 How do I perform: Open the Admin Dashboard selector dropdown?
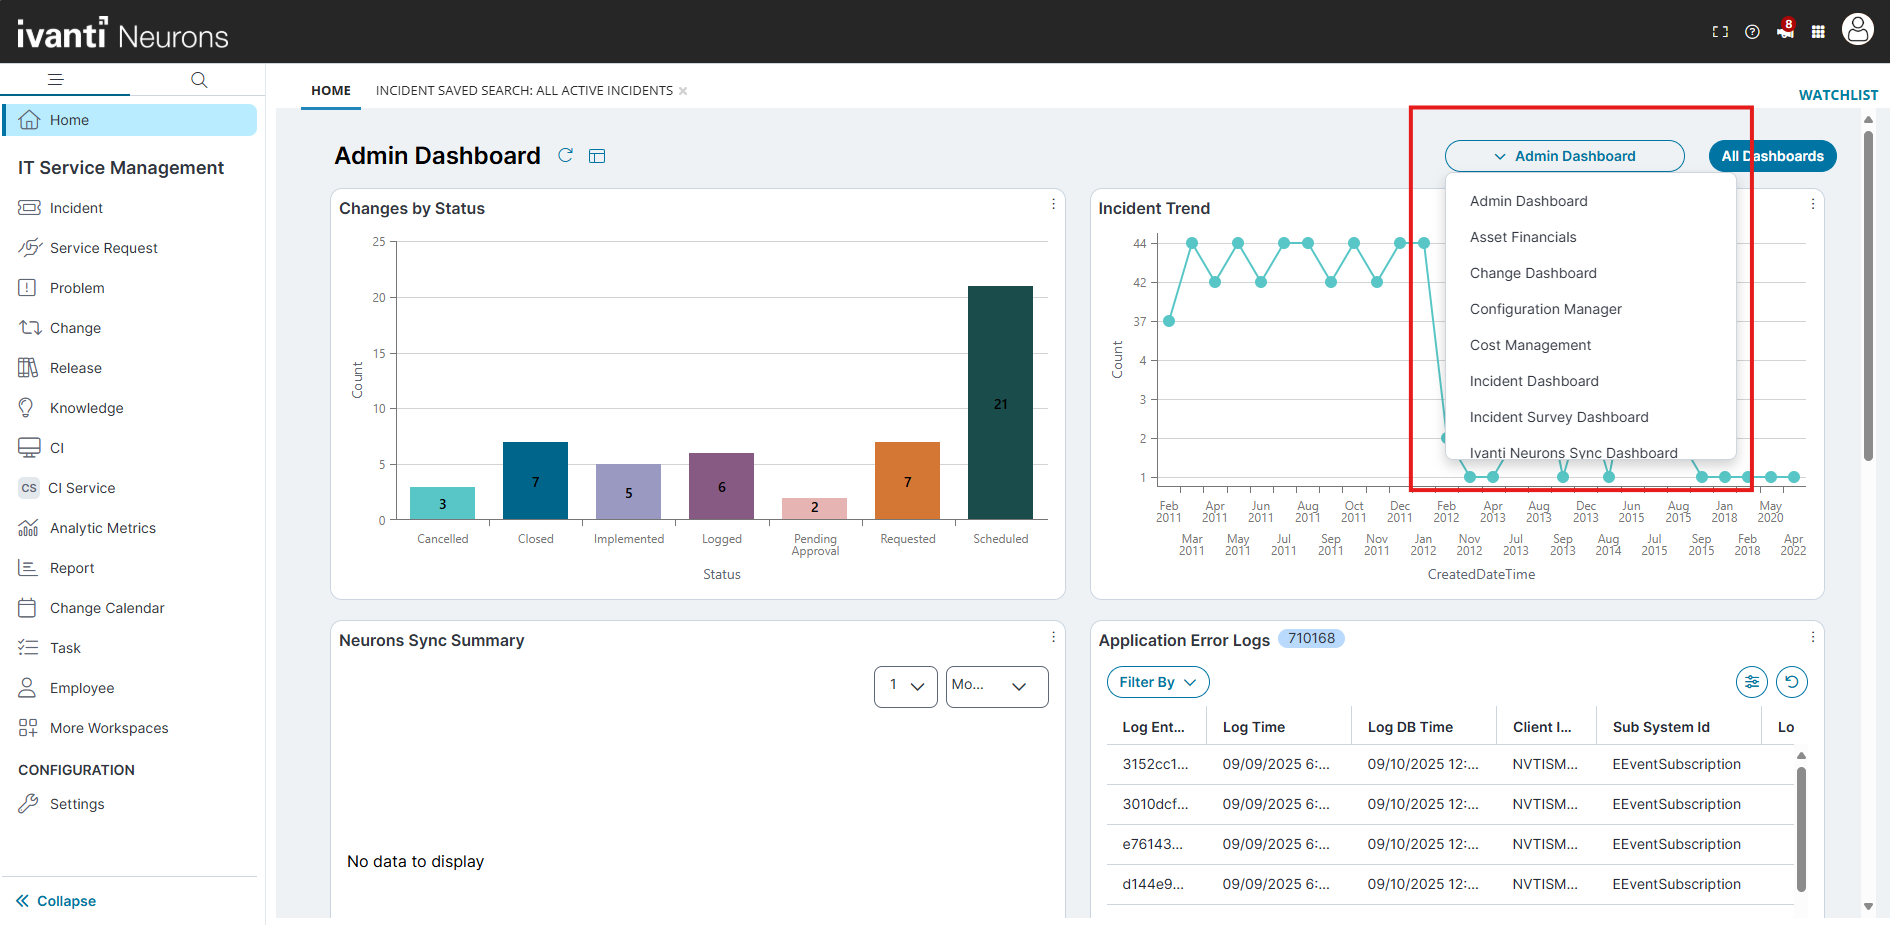tap(1564, 156)
